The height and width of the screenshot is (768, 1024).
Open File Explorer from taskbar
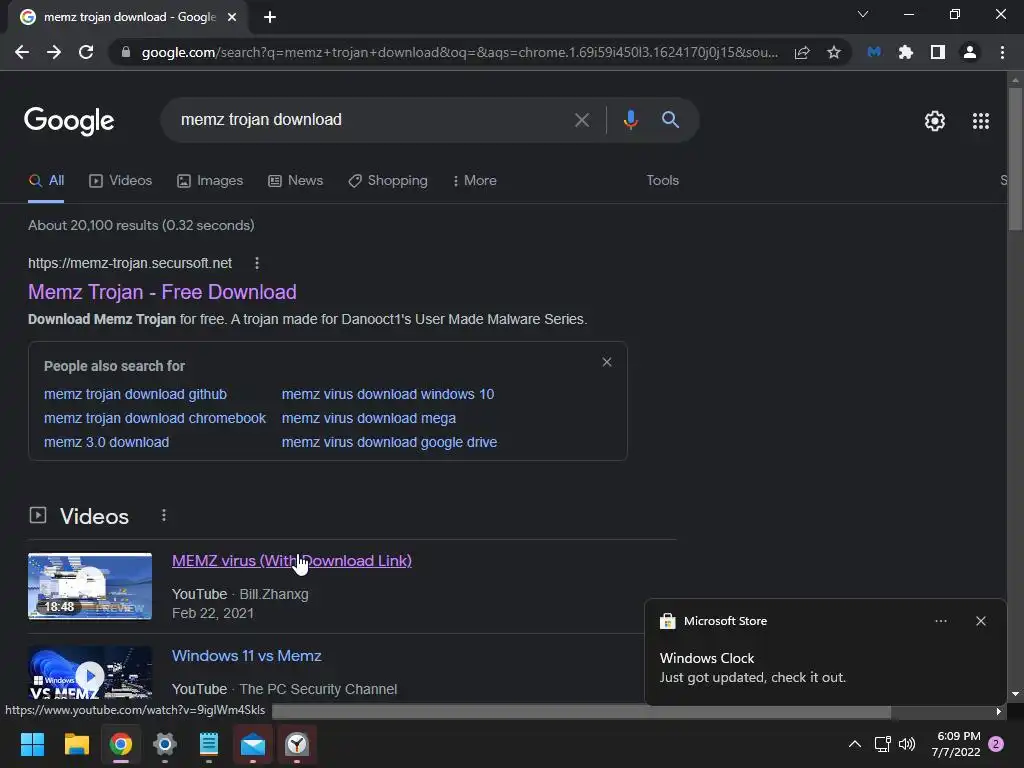point(76,744)
